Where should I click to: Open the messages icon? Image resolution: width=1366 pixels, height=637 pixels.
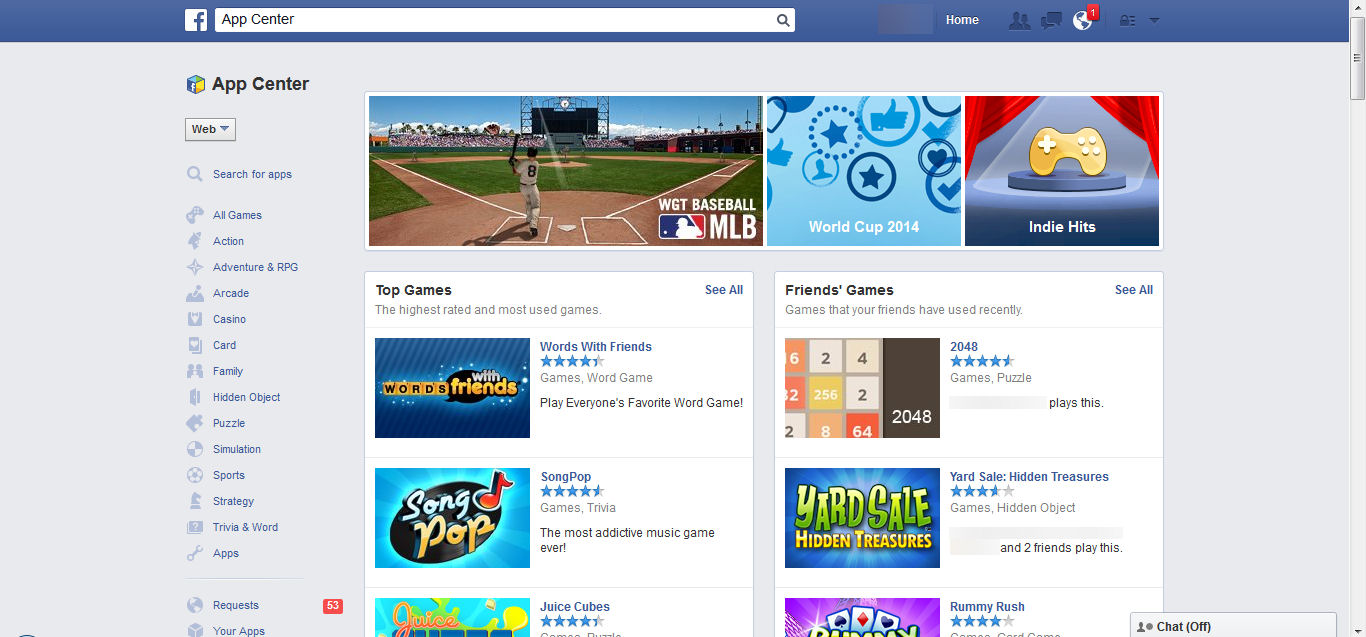[x=1051, y=20]
